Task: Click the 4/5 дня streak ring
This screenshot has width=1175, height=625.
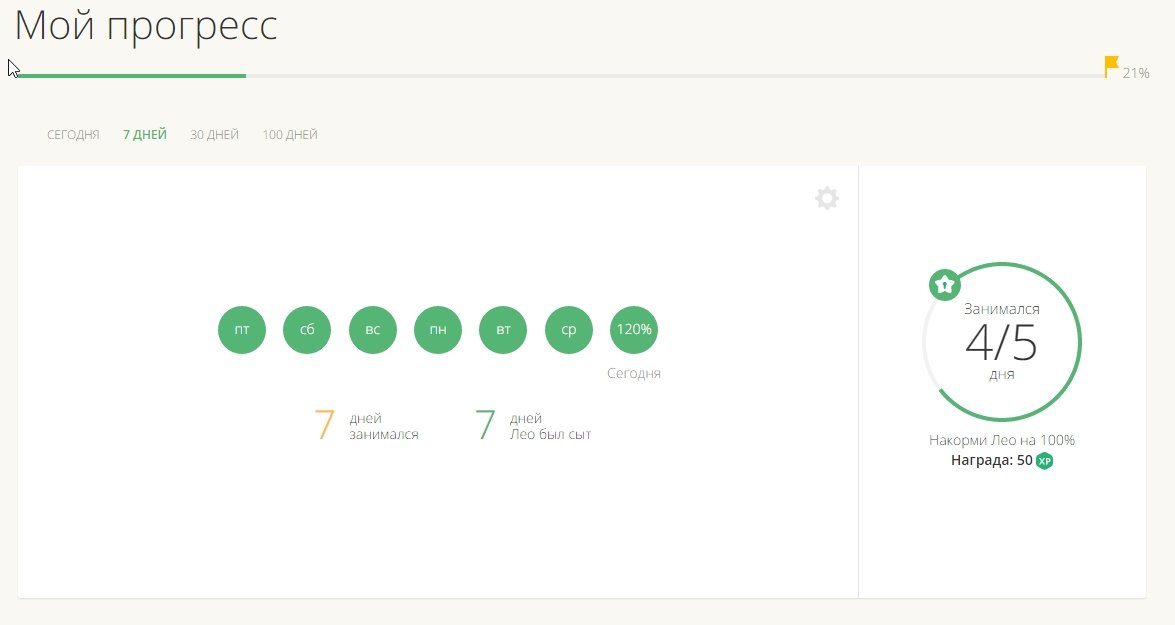Action: 1002,343
